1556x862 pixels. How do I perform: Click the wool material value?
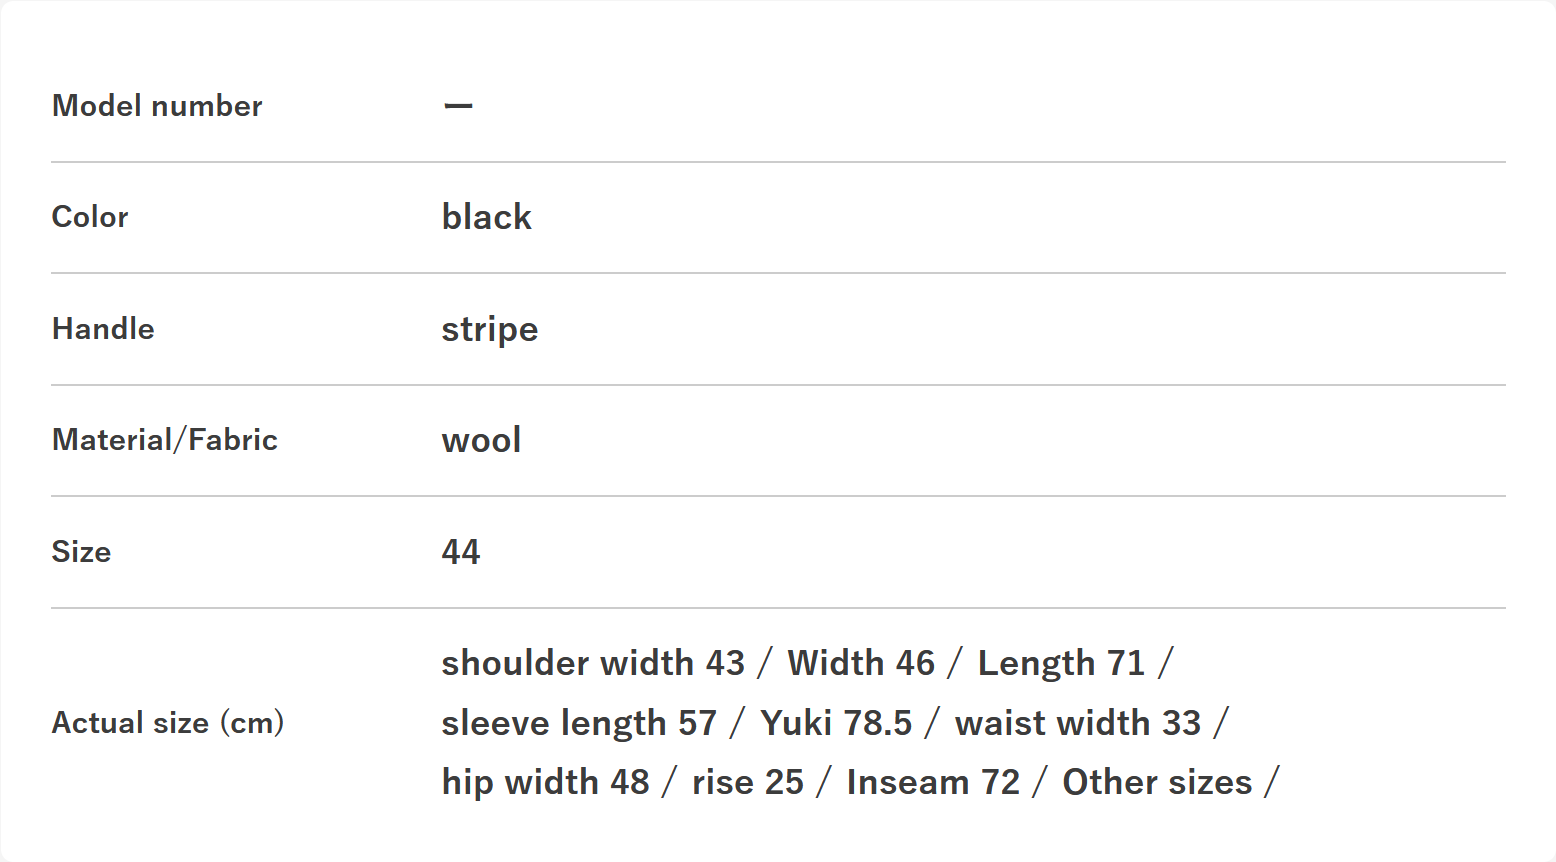coord(482,440)
